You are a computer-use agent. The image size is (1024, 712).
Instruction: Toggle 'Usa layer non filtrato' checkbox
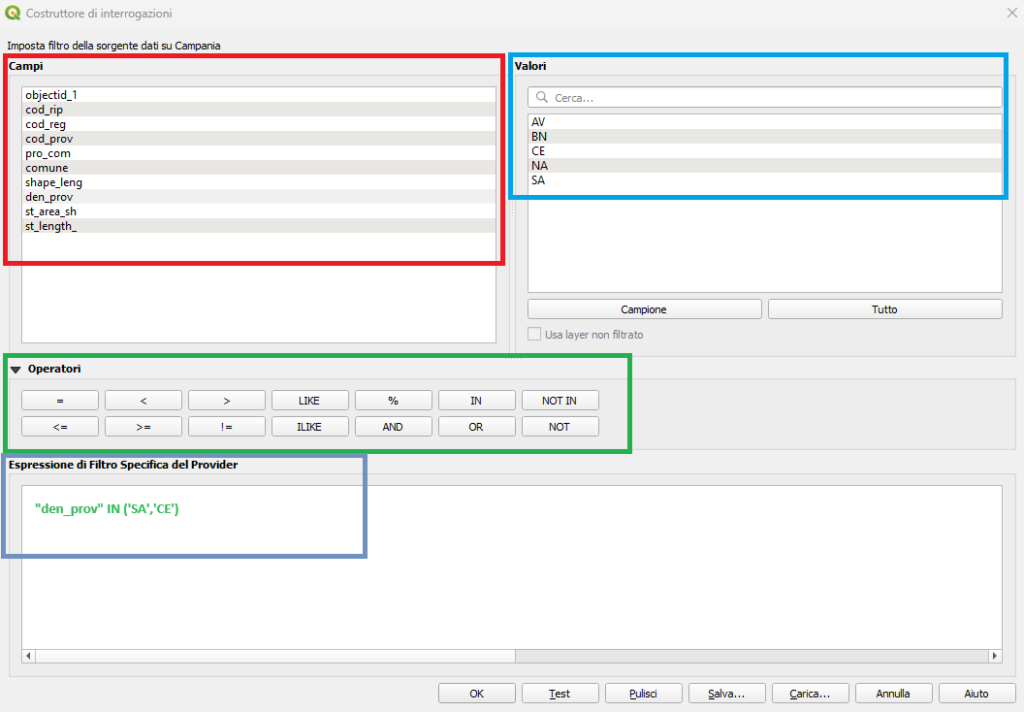[x=534, y=334]
